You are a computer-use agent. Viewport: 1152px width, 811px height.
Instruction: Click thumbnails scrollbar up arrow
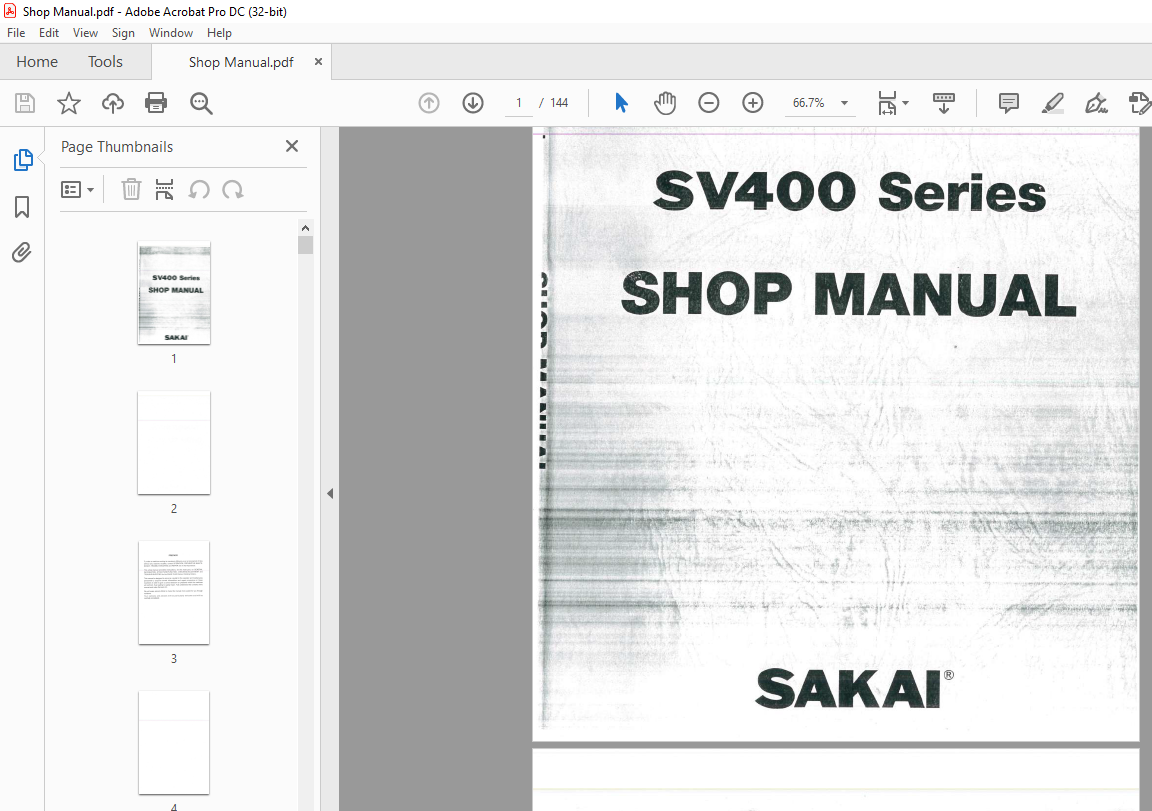(306, 228)
